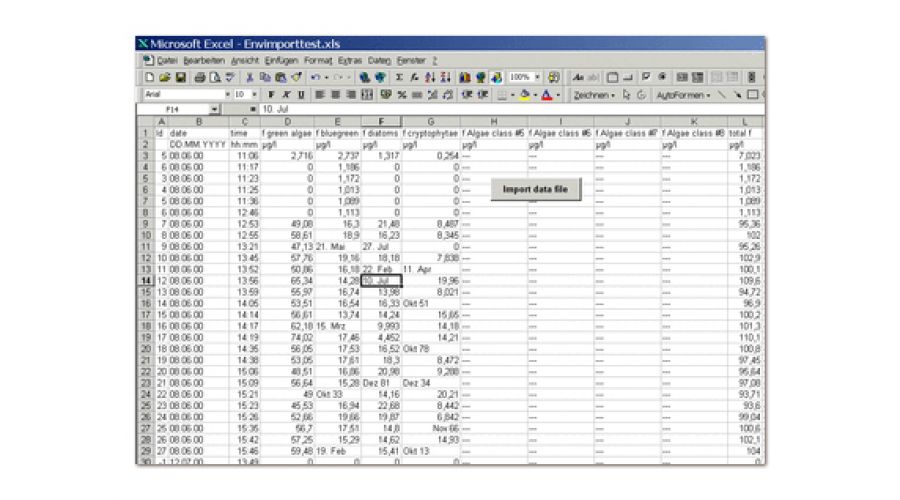900x500 pixels.
Task: Open Print Preview from the toolbar
Action: pos(215,77)
